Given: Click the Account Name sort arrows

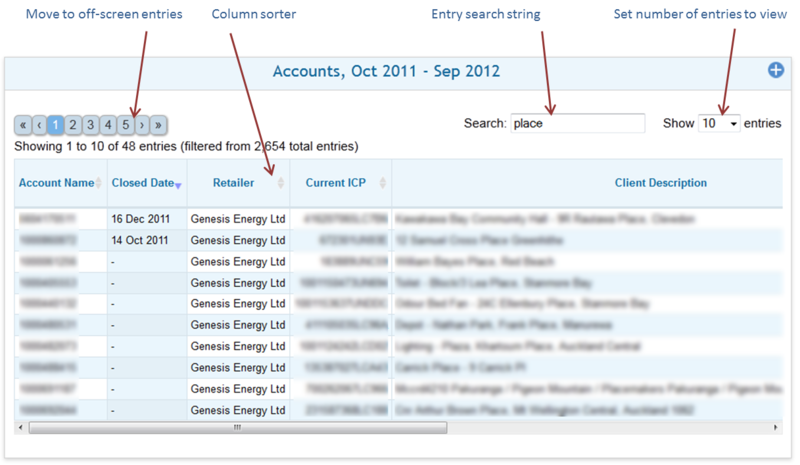Looking at the screenshot, I should 98,183.
